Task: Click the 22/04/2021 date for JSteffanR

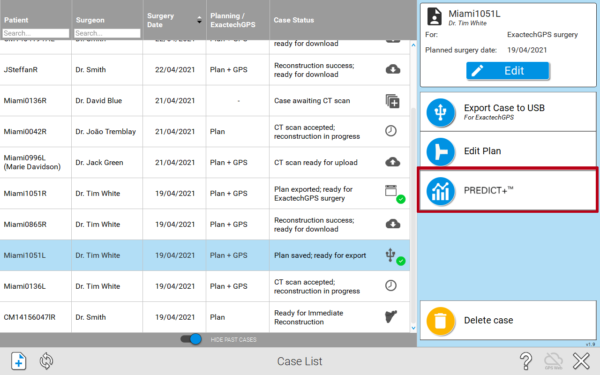Action: coord(174,70)
